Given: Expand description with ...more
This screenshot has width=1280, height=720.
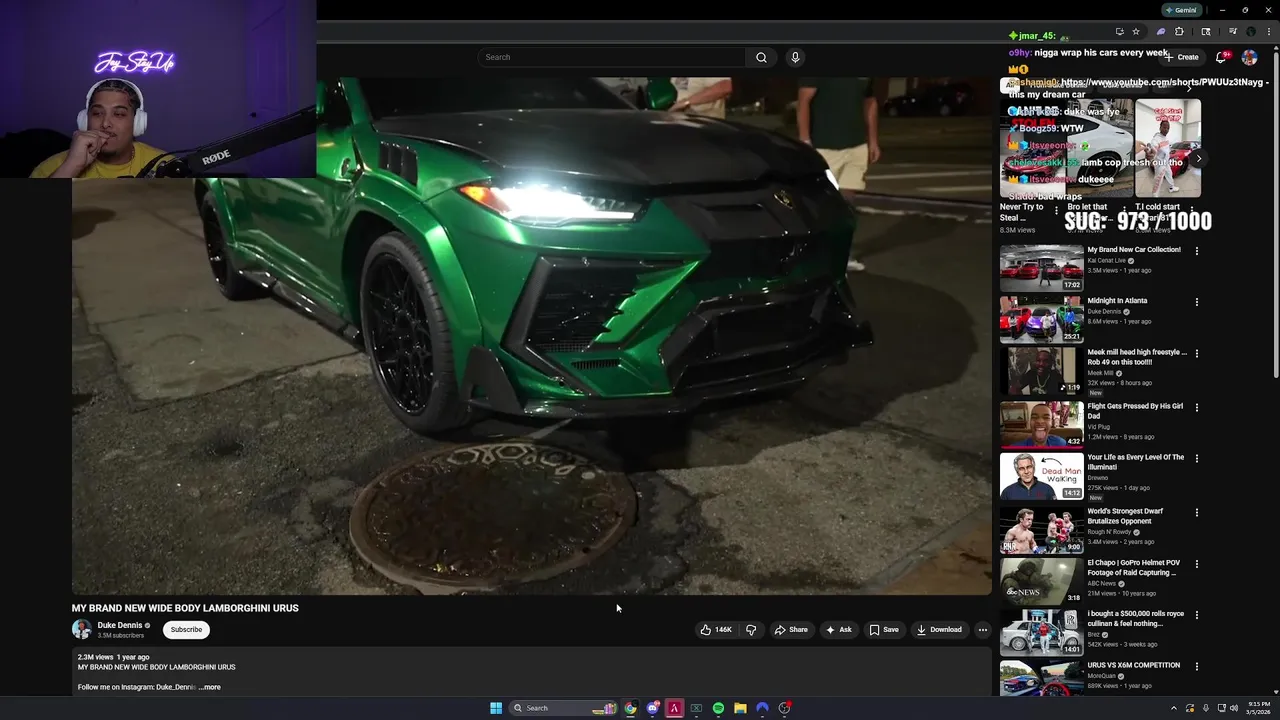Looking at the screenshot, I should tap(210, 687).
